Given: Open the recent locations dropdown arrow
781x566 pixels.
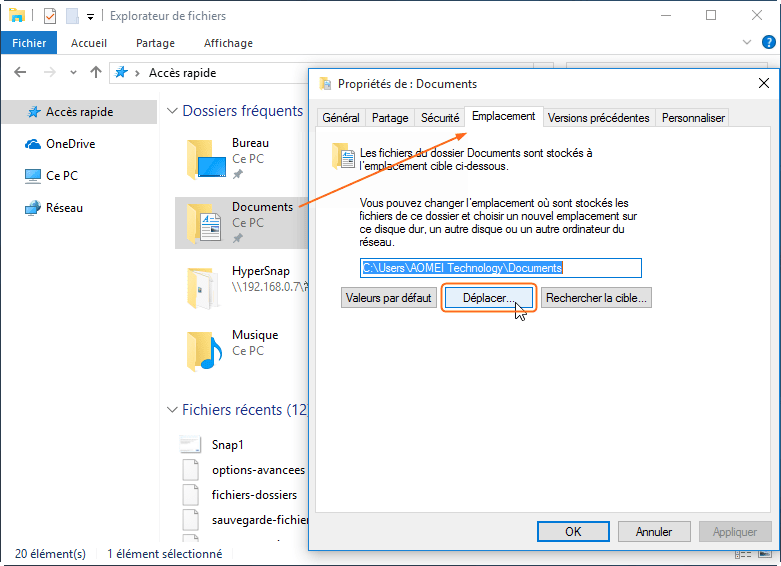Looking at the screenshot, I should click(73, 73).
